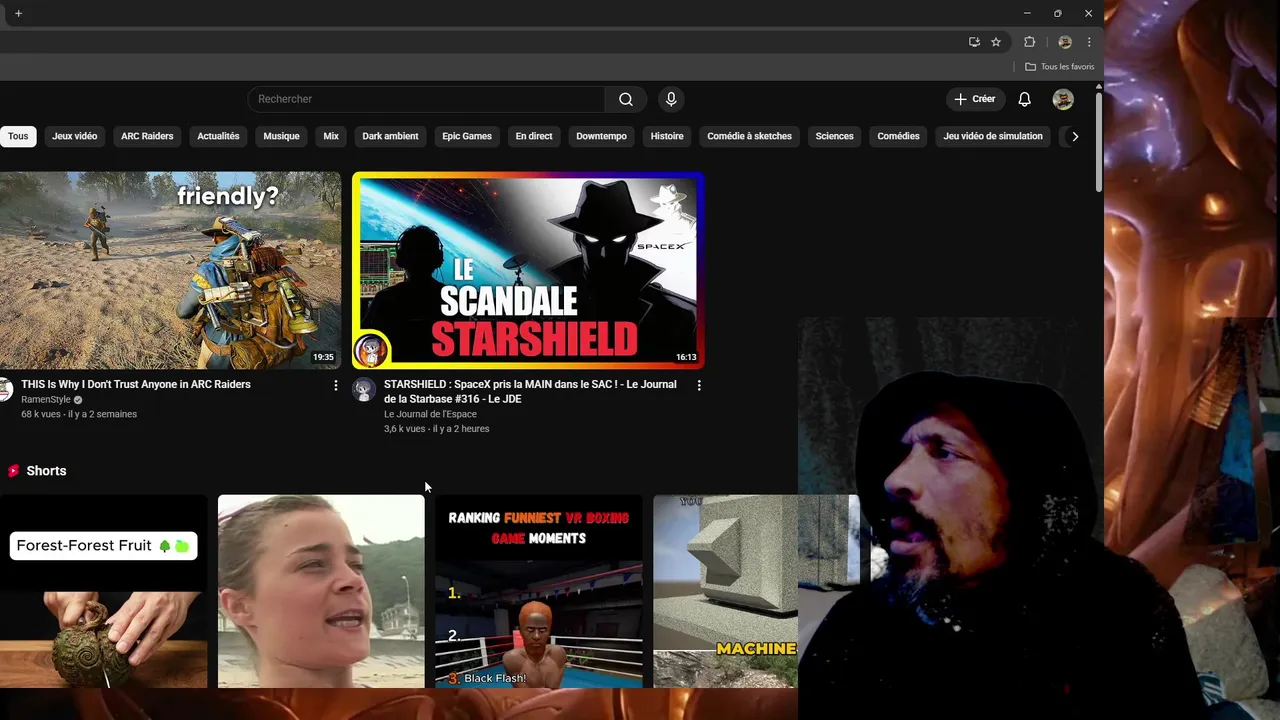Image resolution: width=1280 pixels, height=720 pixels.
Task: Select the Epic Games chip
Action: point(467,136)
